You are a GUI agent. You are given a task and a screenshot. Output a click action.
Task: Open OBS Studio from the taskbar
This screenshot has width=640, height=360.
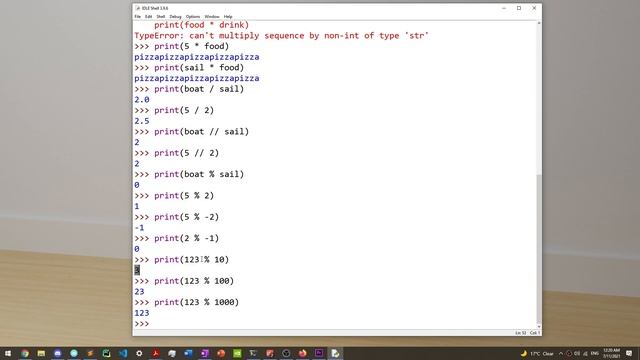[286, 353]
